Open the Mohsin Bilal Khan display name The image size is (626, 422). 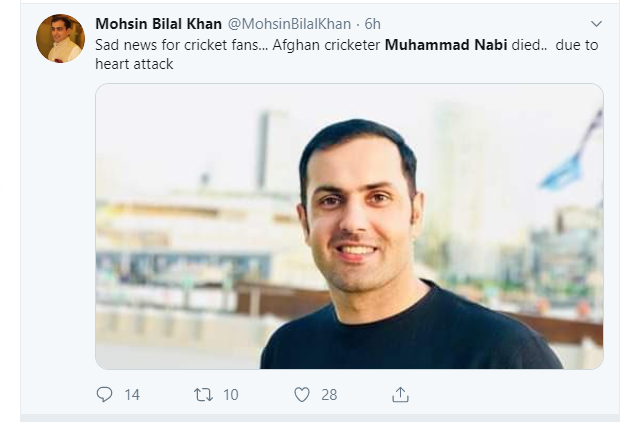(x=158, y=23)
